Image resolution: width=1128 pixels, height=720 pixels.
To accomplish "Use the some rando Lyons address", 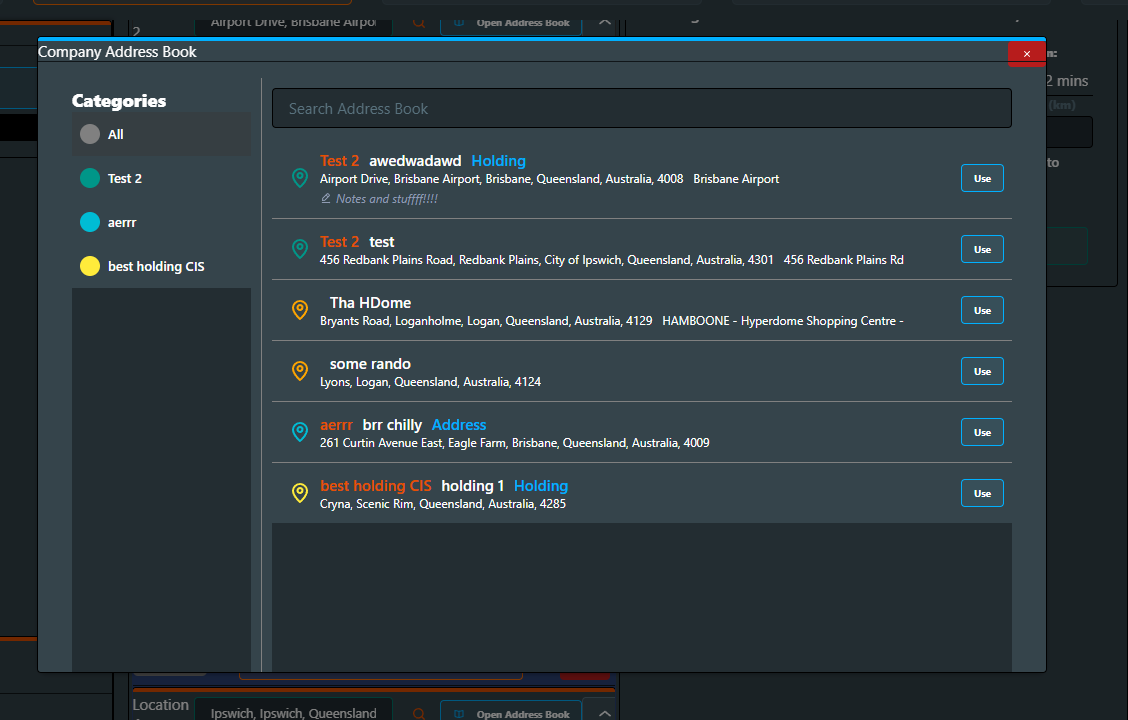I will click(982, 371).
